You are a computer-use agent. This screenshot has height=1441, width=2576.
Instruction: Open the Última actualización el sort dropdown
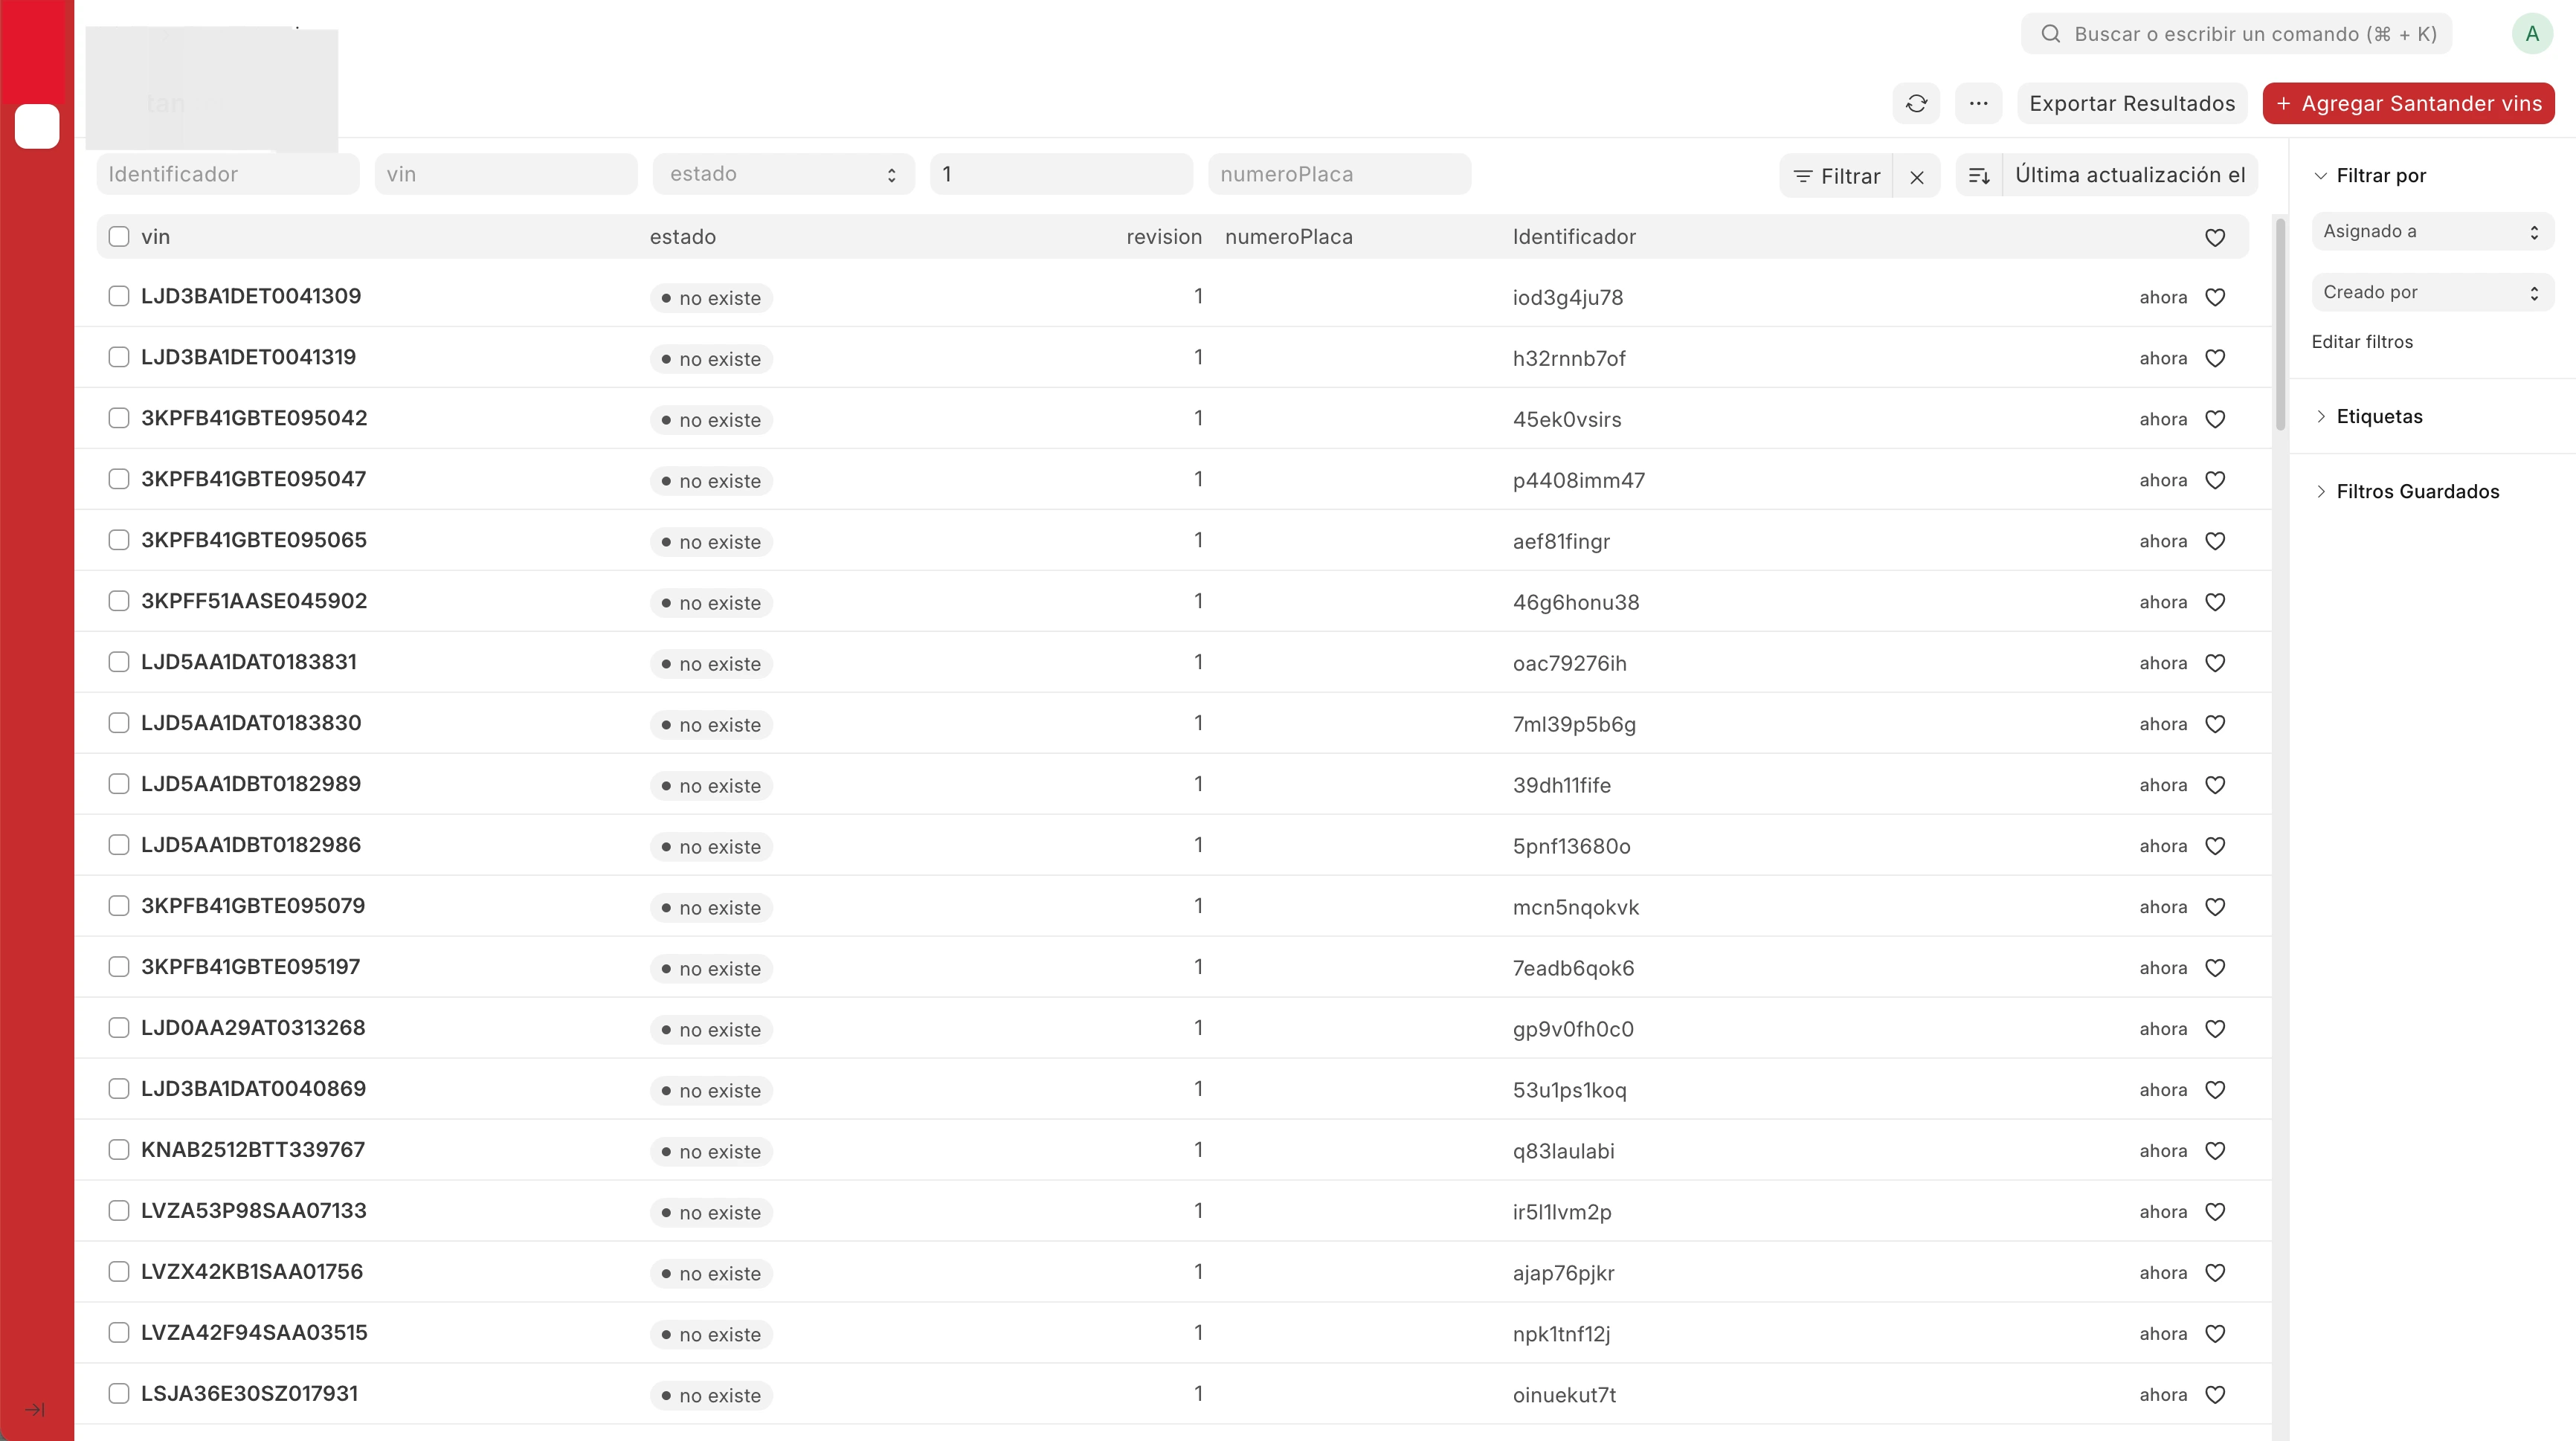[2130, 176]
